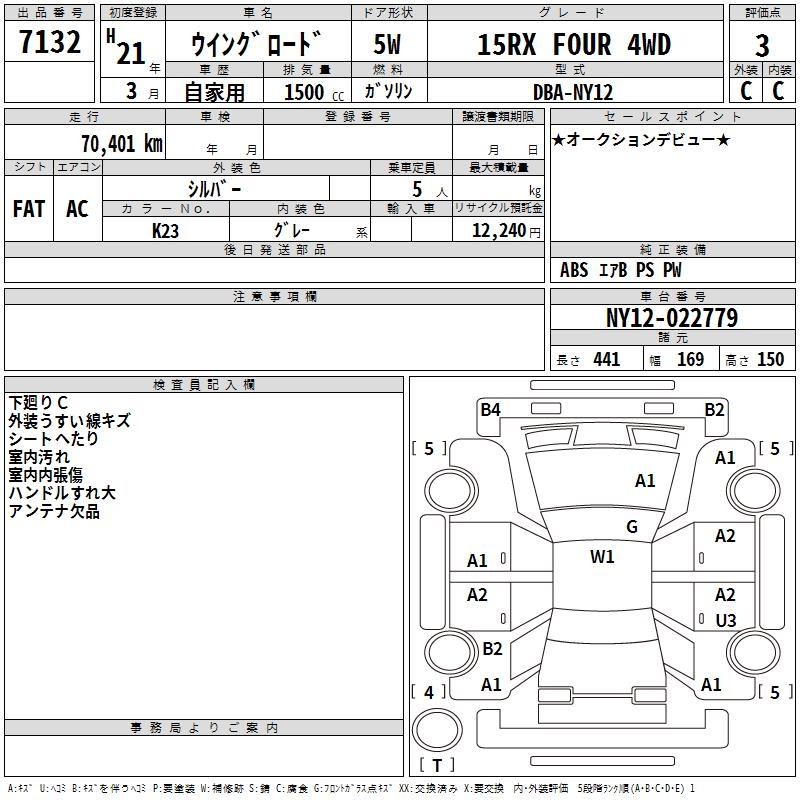Select the FAT transmission cell

click(29, 209)
